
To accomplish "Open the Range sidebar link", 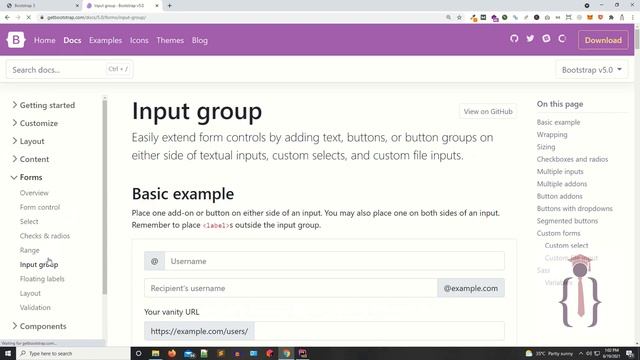I will click(x=30, y=250).
